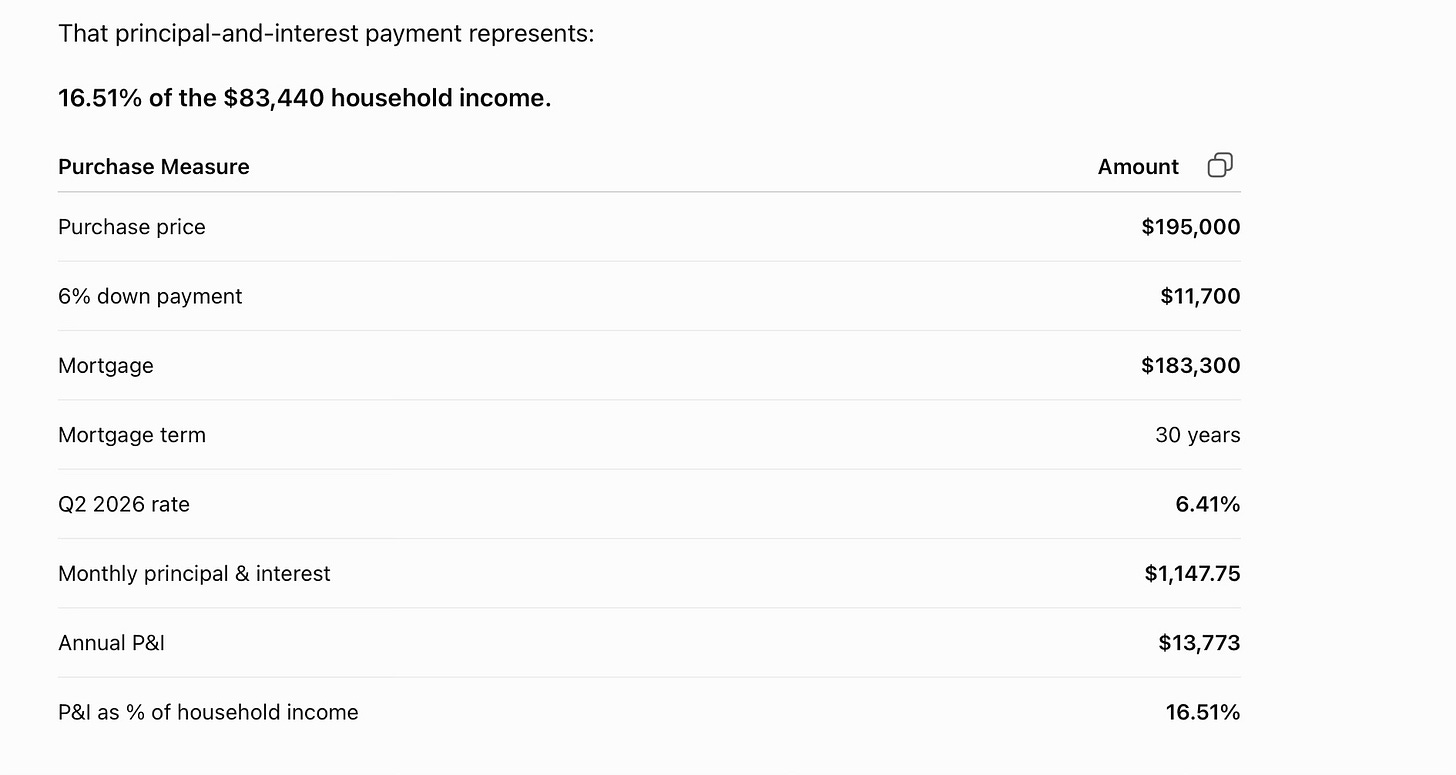Select the Purchase Measure column header
This screenshot has width=1456, height=775.
click(154, 167)
